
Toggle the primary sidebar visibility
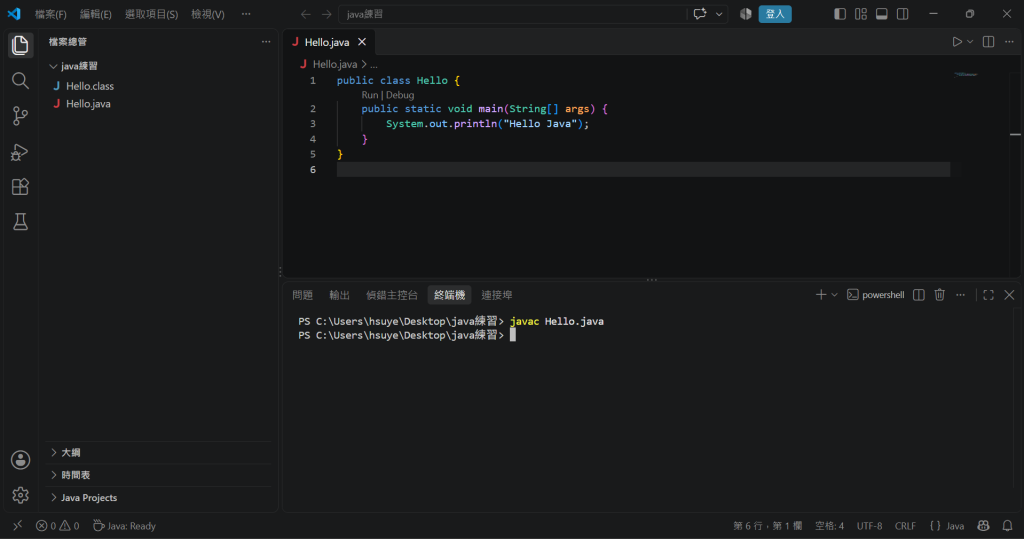click(x=840, y=14)
